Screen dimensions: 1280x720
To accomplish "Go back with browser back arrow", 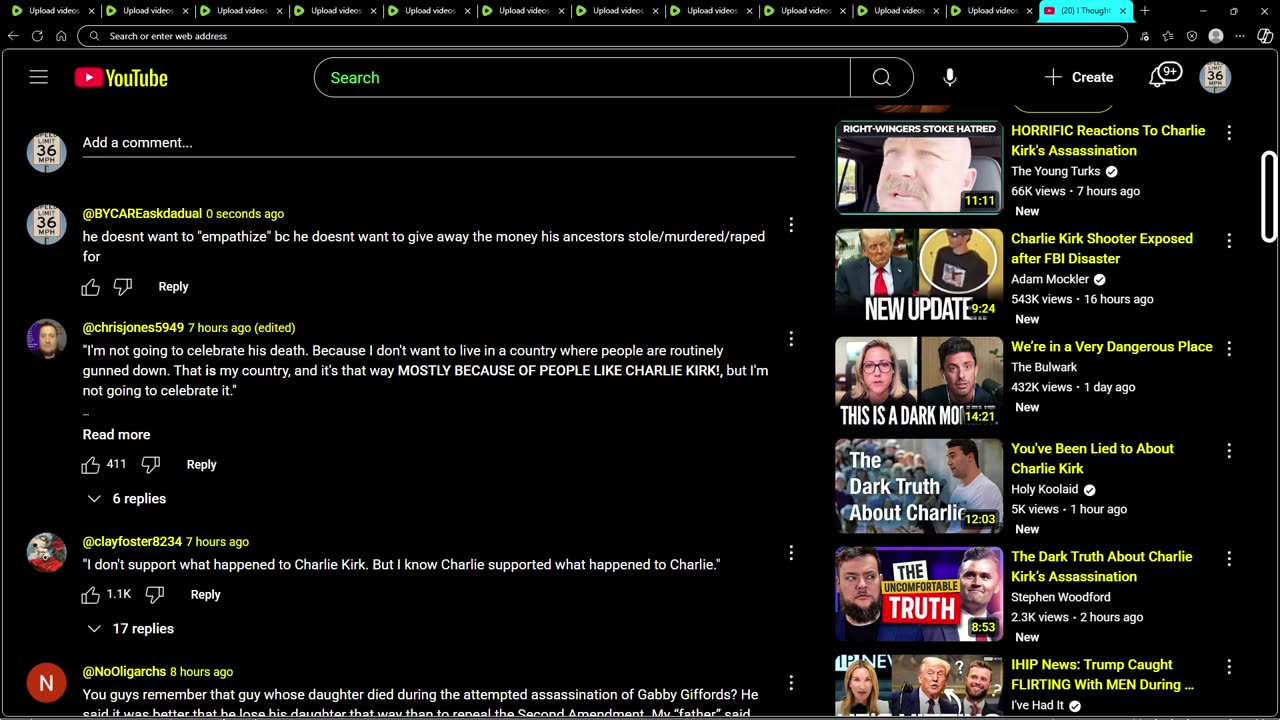I will (13, 35).
